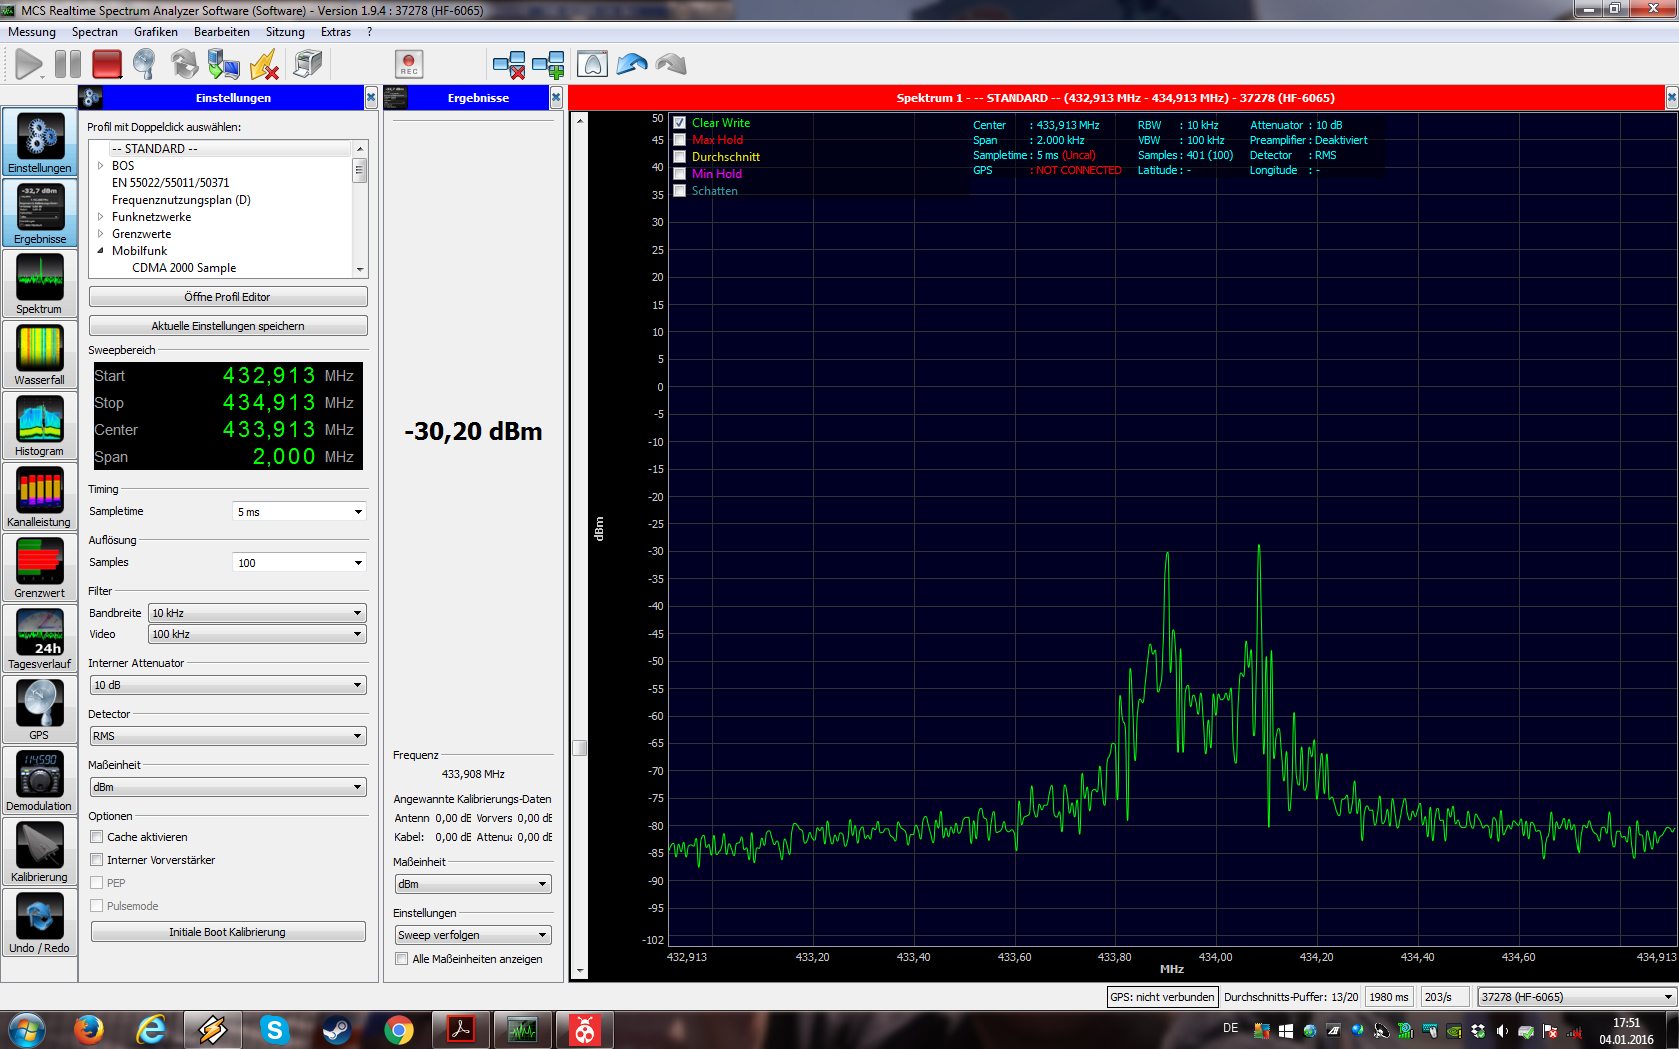This screenshot has height=1049, width=1679.
Task: Open the Bandbreite 10 kHz dropdown
Action: pos(257,613)
